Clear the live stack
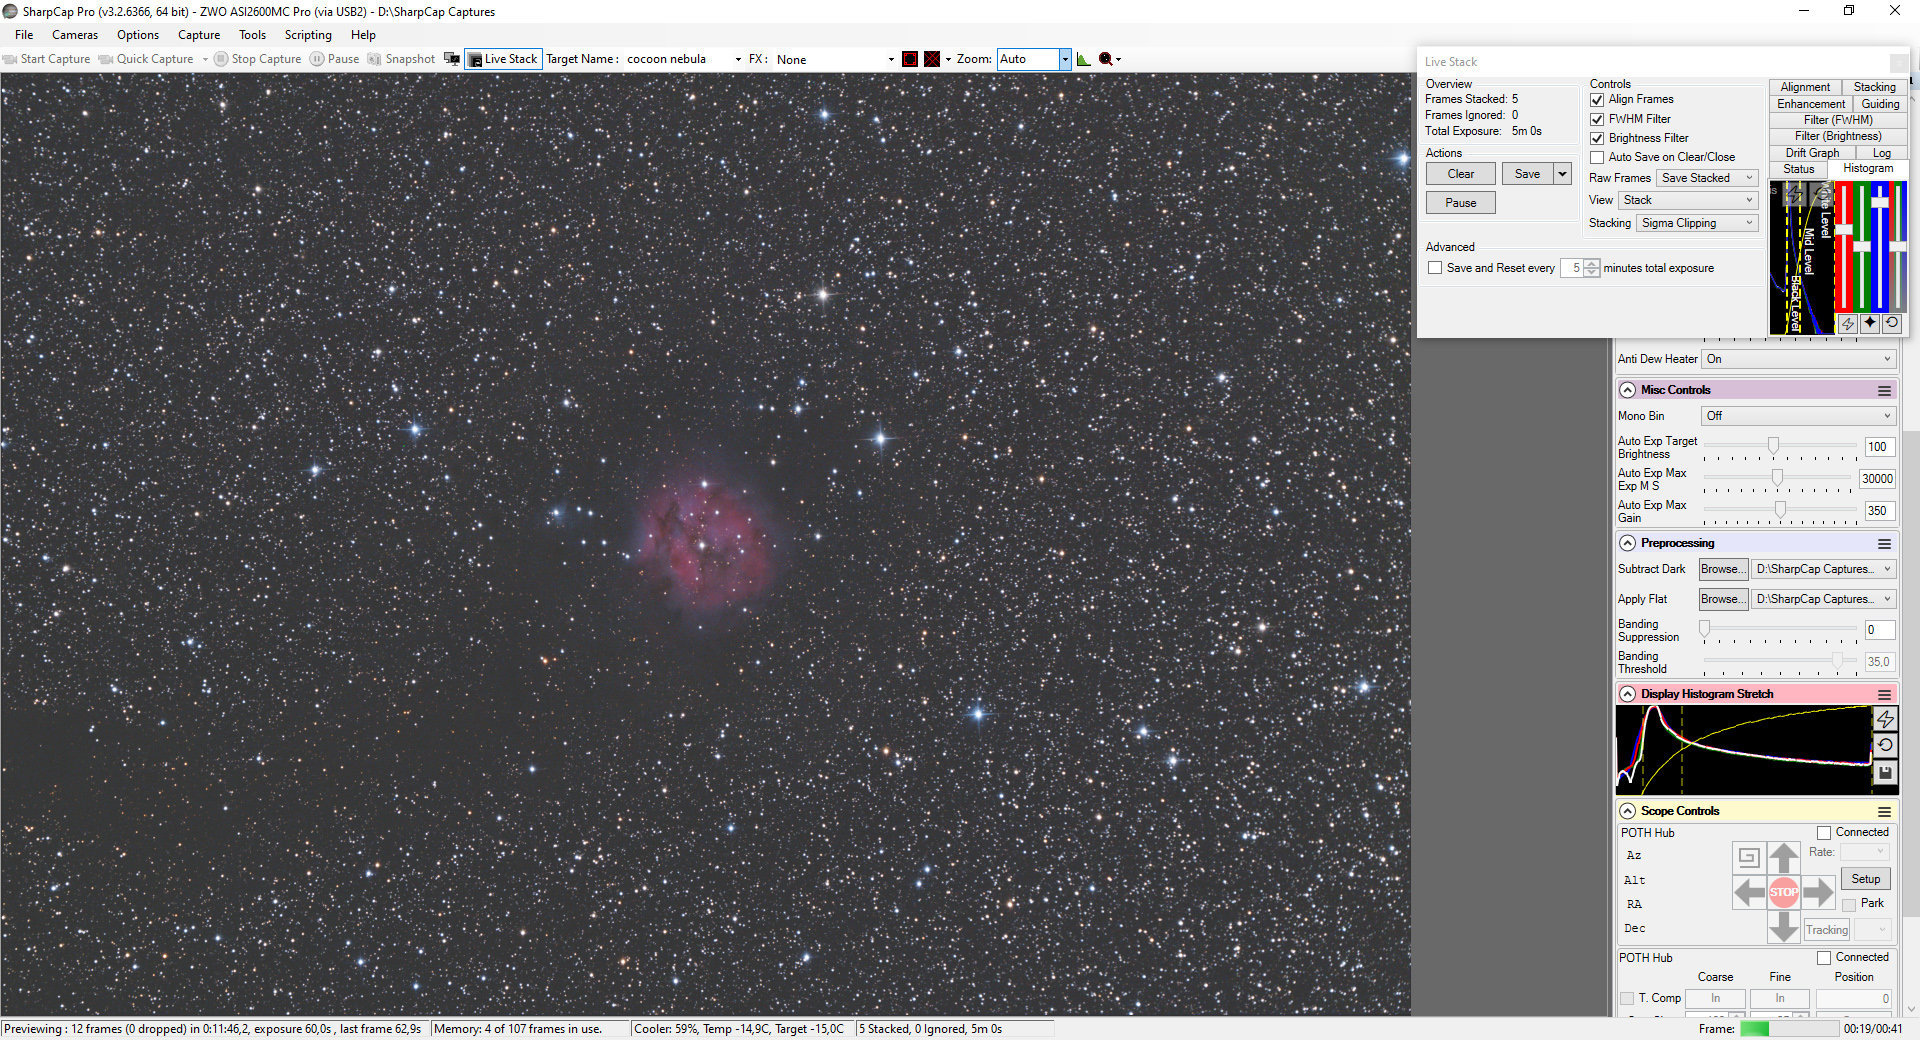This screenshot has width=1920, height=1040. pos(1461,174)
